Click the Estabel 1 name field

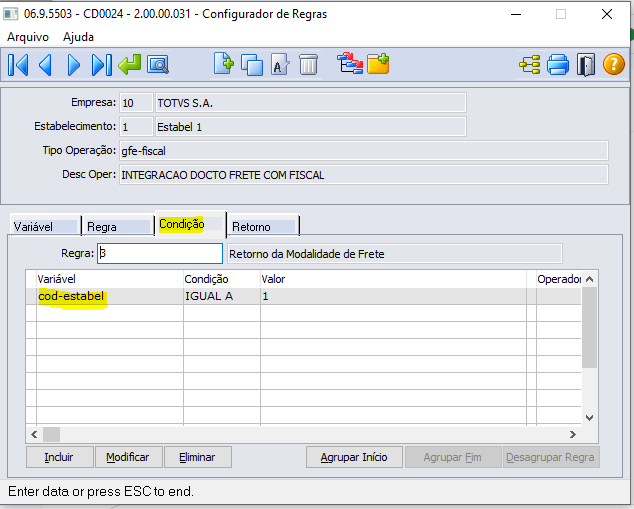[x=311, y=127]
